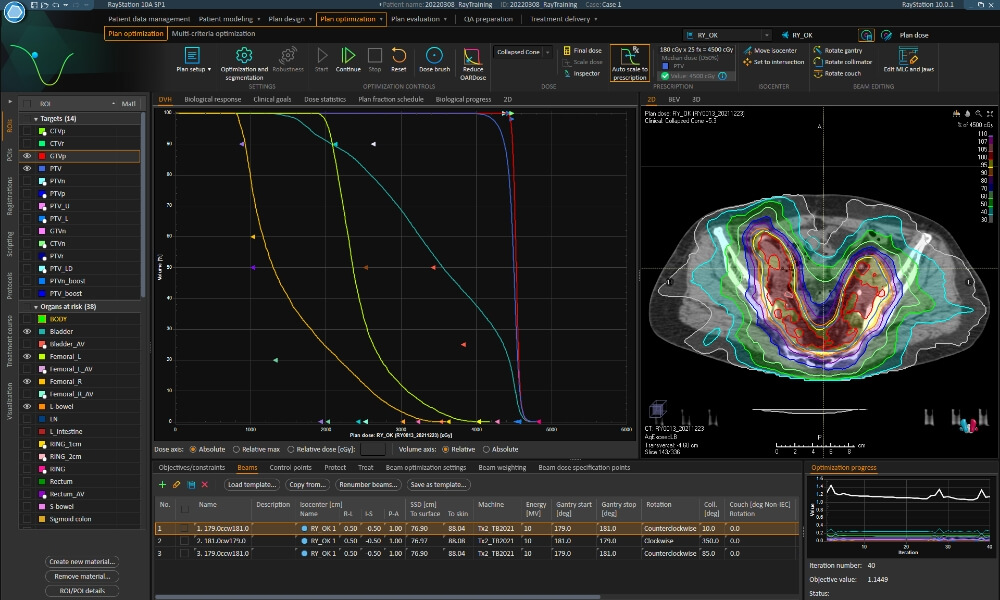Open Robustness settings
Image resolution: width=1000 pixels, height=600 pixels.
288,59
